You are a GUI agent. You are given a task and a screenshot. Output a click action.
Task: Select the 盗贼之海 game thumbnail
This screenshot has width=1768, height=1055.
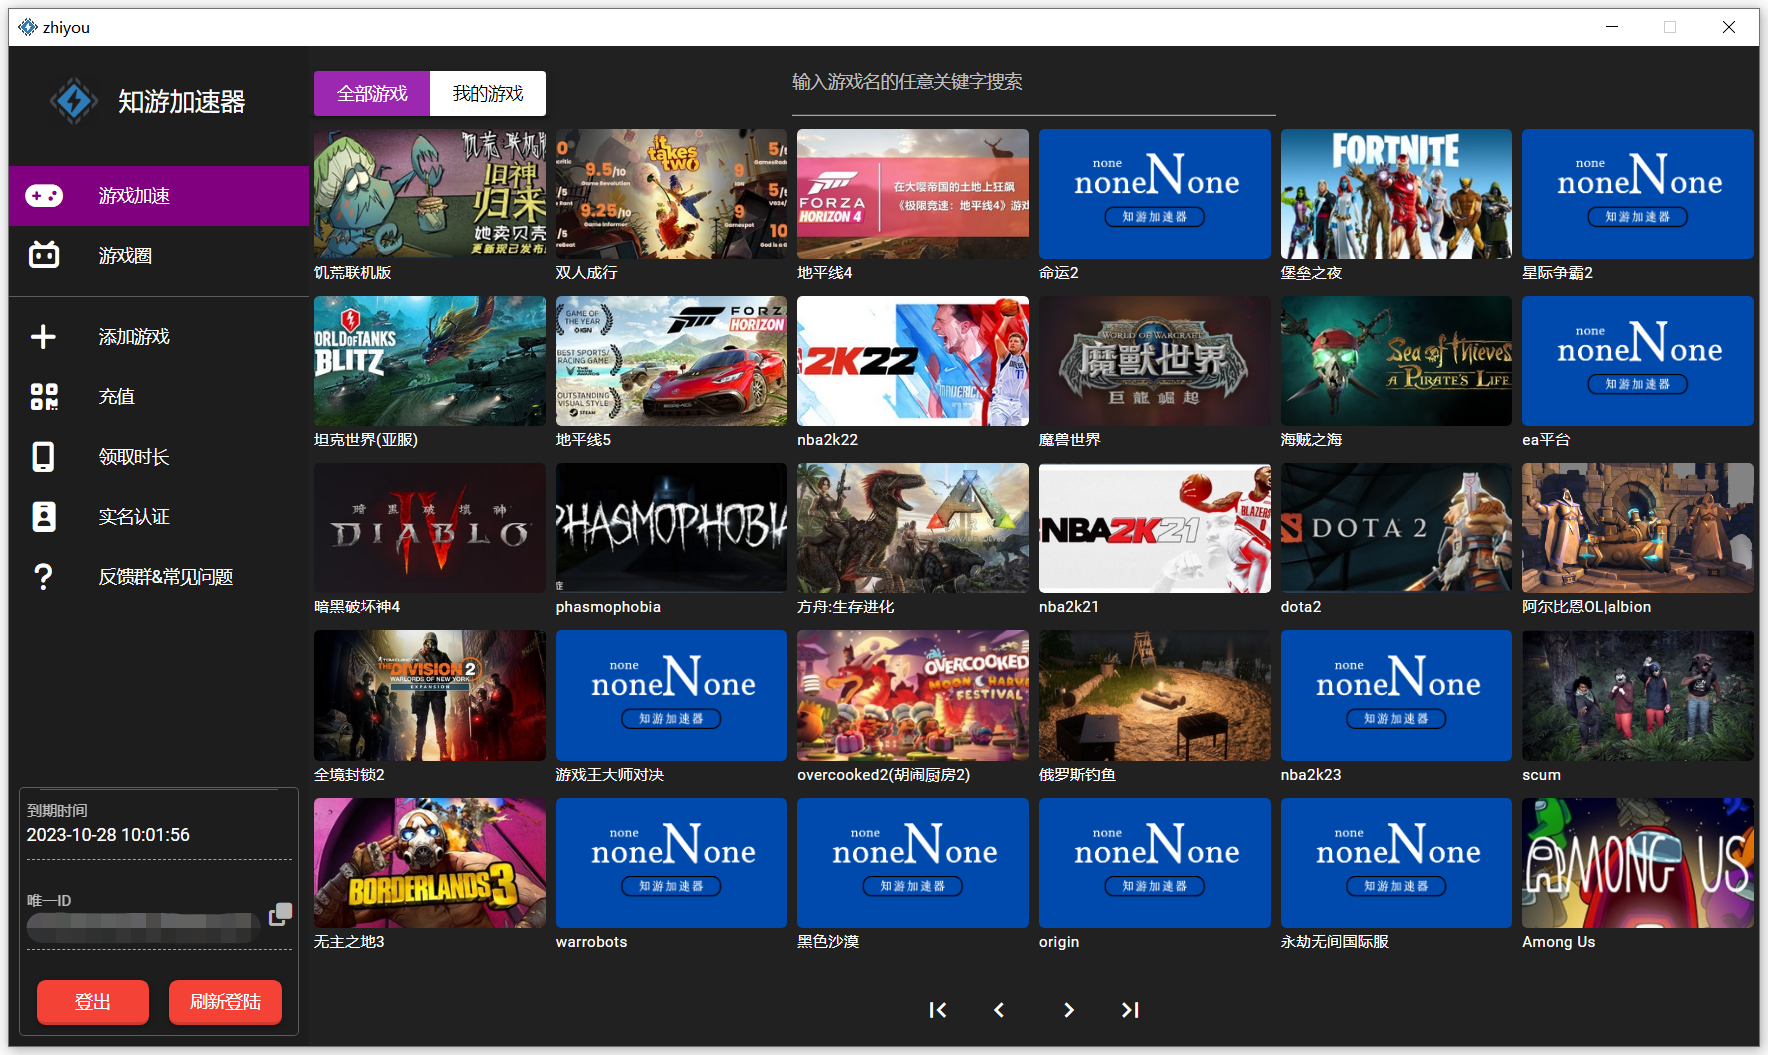pyautogui.click(x=1396, y=361)
